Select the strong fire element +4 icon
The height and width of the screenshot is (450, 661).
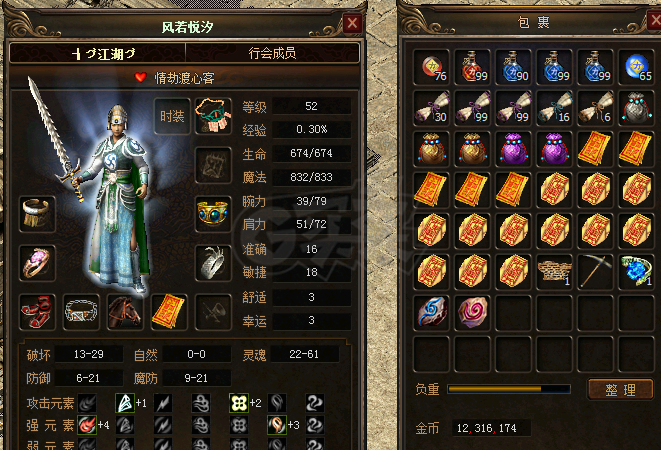tap(87, 425)
